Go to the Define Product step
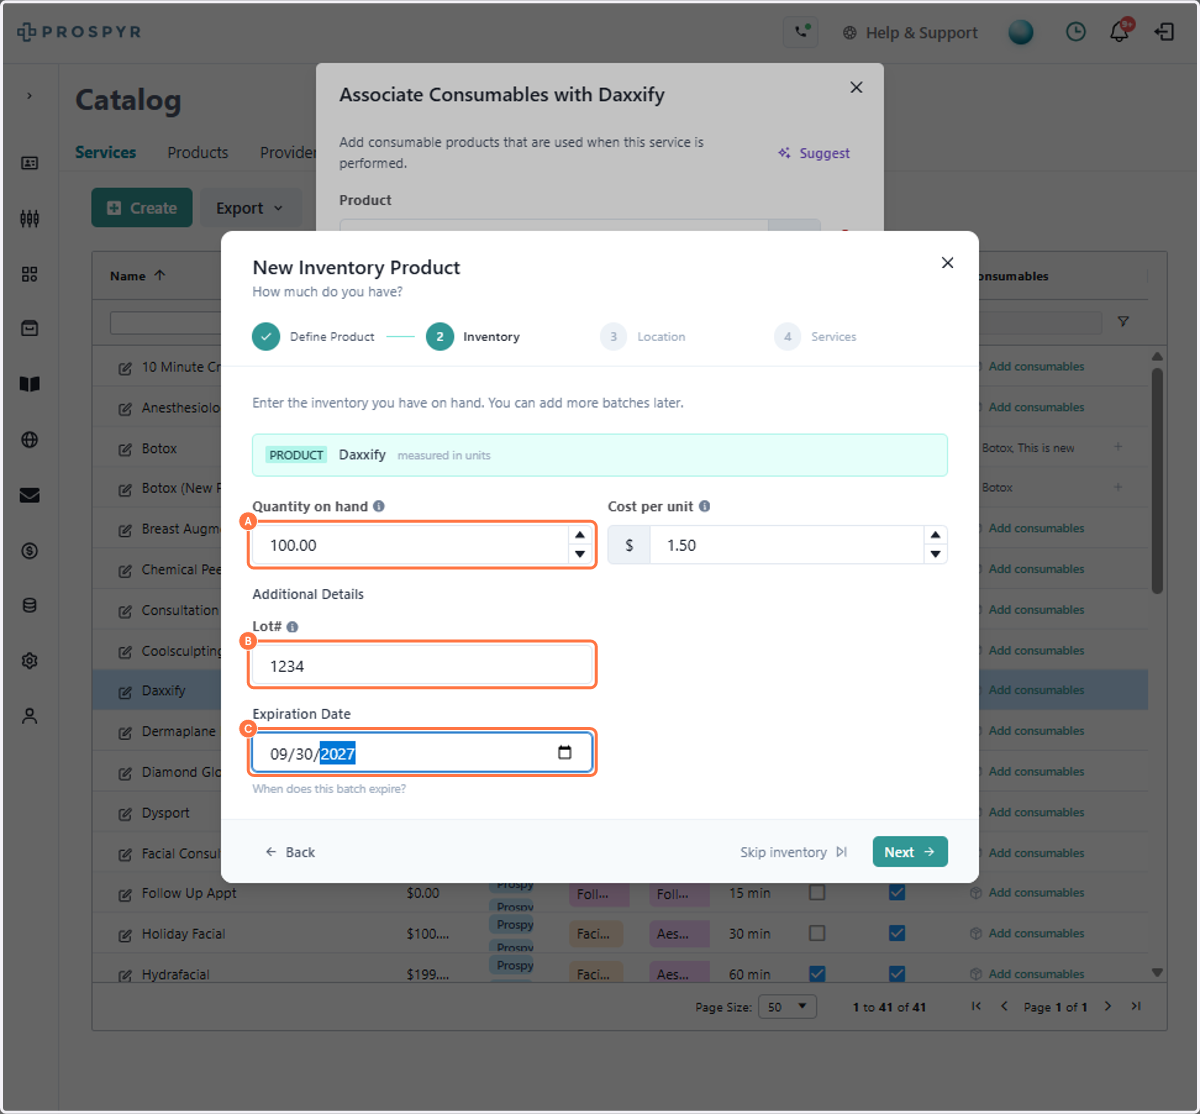 click(314, 337)
